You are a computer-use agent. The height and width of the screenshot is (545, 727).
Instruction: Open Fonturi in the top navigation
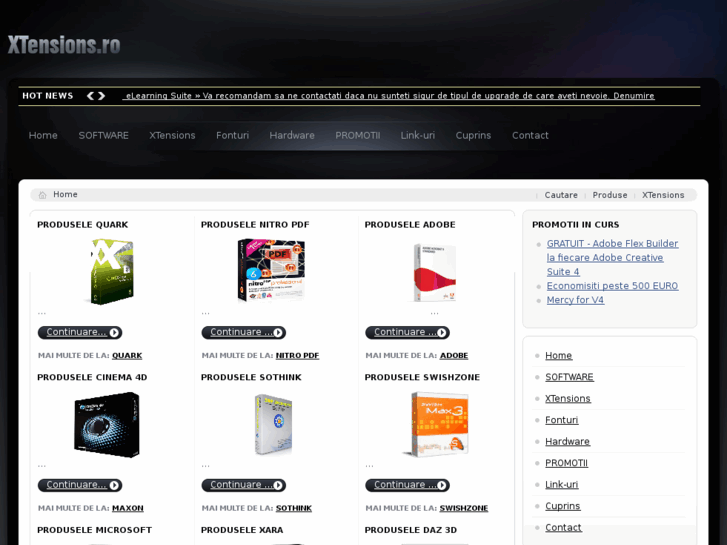(232, 135)
